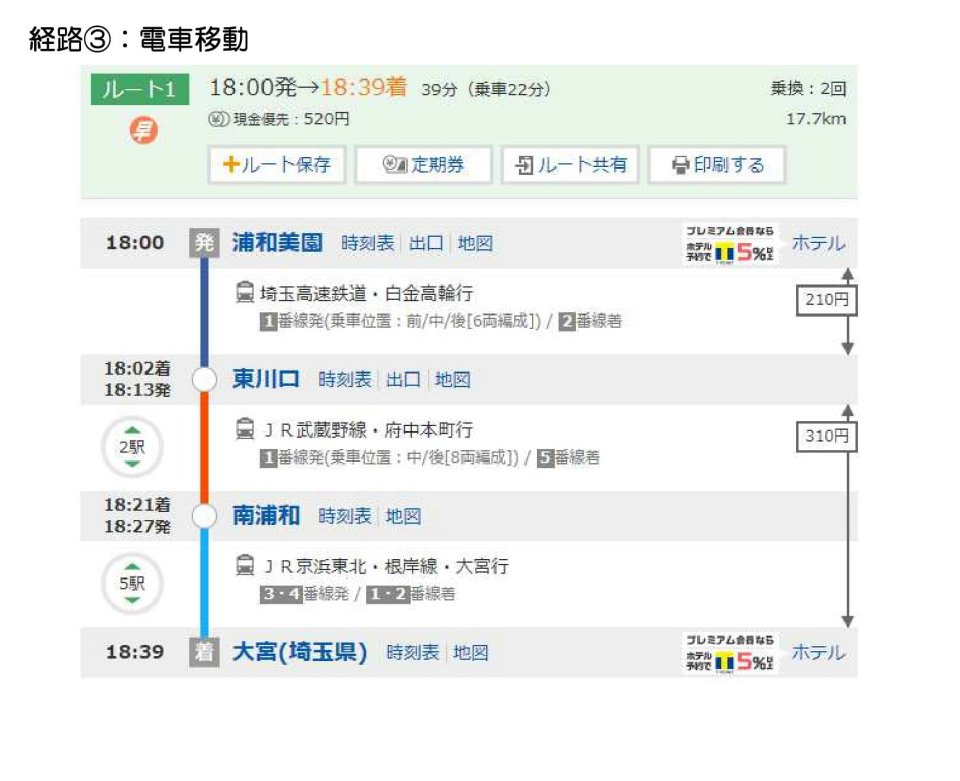Share the route via ルート共有
The height and width of the screenshot is (781, 960).
(x=571, y=165)
